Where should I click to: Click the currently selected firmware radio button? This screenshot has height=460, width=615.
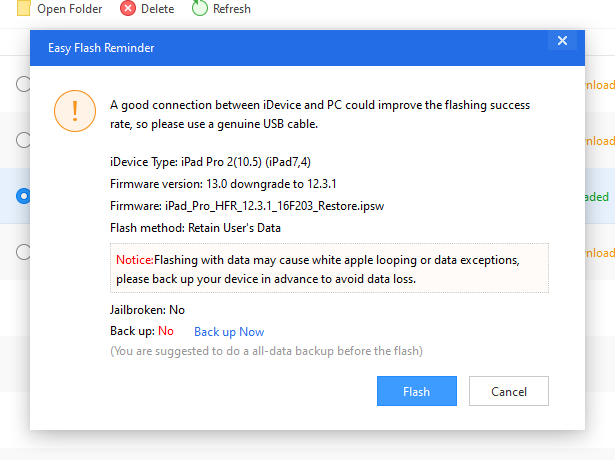(x=23, y=197)
